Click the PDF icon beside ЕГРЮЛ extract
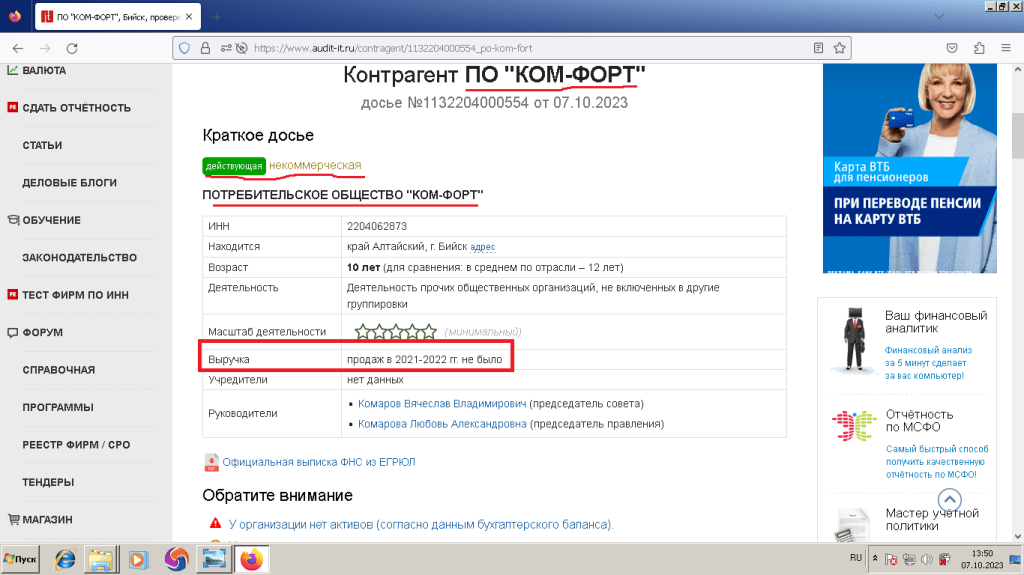Screen dimensions: 1024x575 coord(211,463)
